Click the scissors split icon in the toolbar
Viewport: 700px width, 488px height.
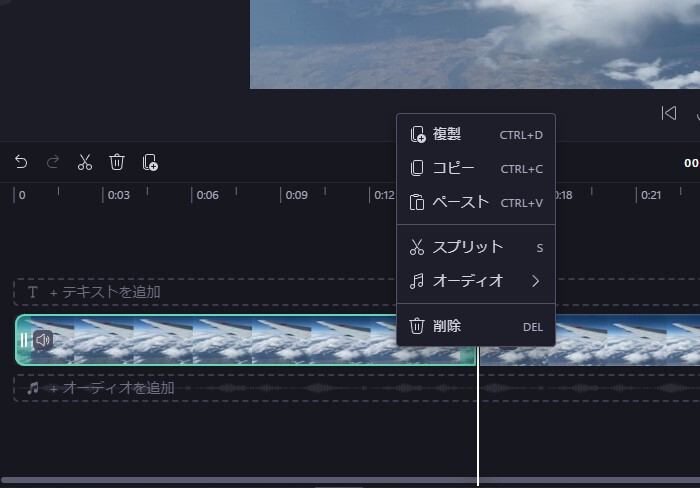[85, 162]
